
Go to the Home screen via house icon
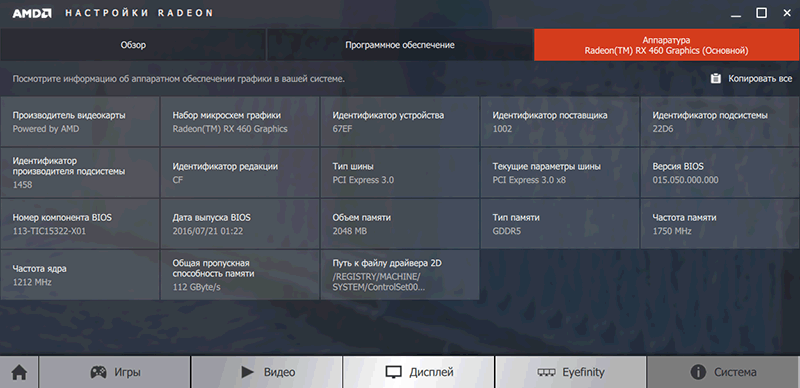tap(19, 372)
